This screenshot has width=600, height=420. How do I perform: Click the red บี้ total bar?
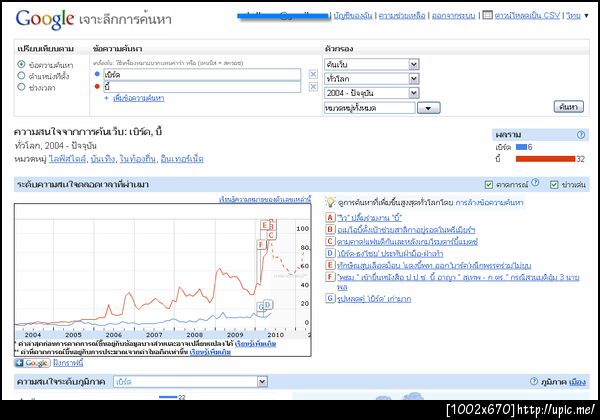point(545,159)
